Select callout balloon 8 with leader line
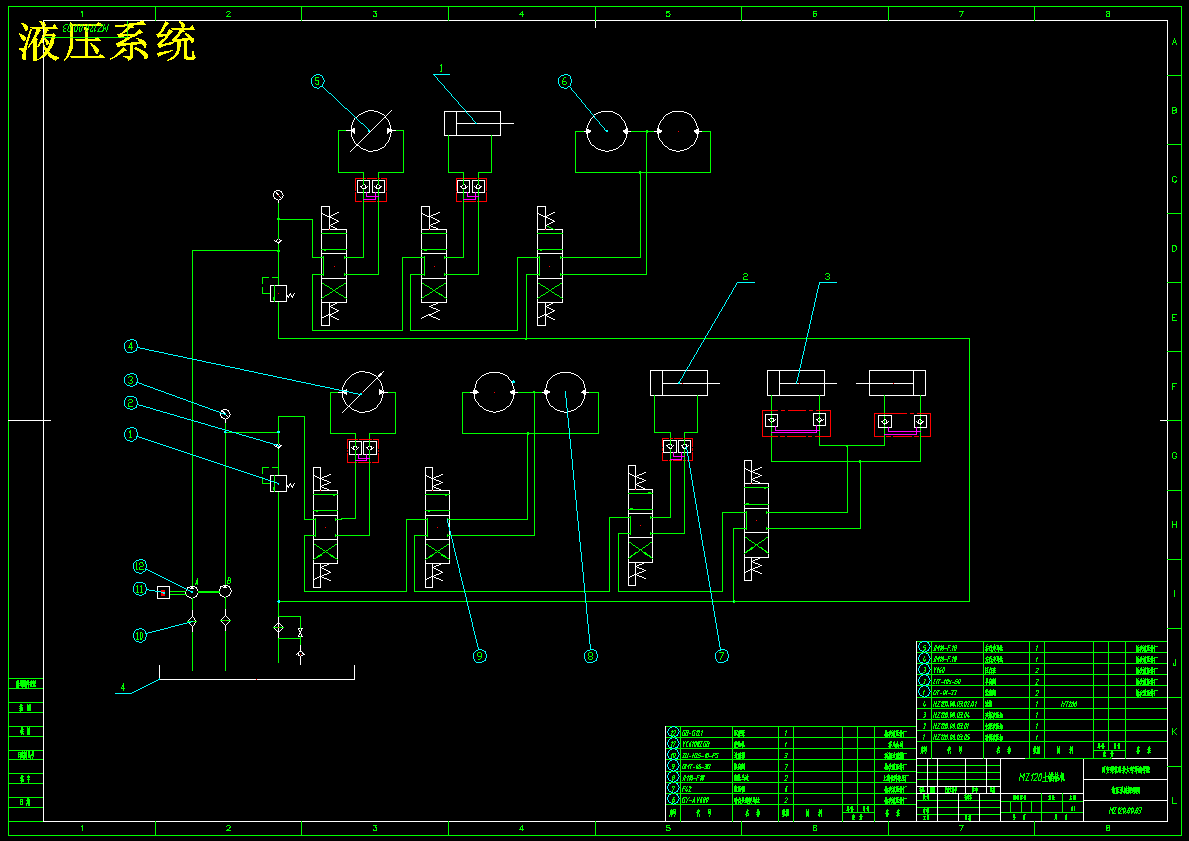Image resolution: width=1189 pixels, height=841 pixels. 591,656
